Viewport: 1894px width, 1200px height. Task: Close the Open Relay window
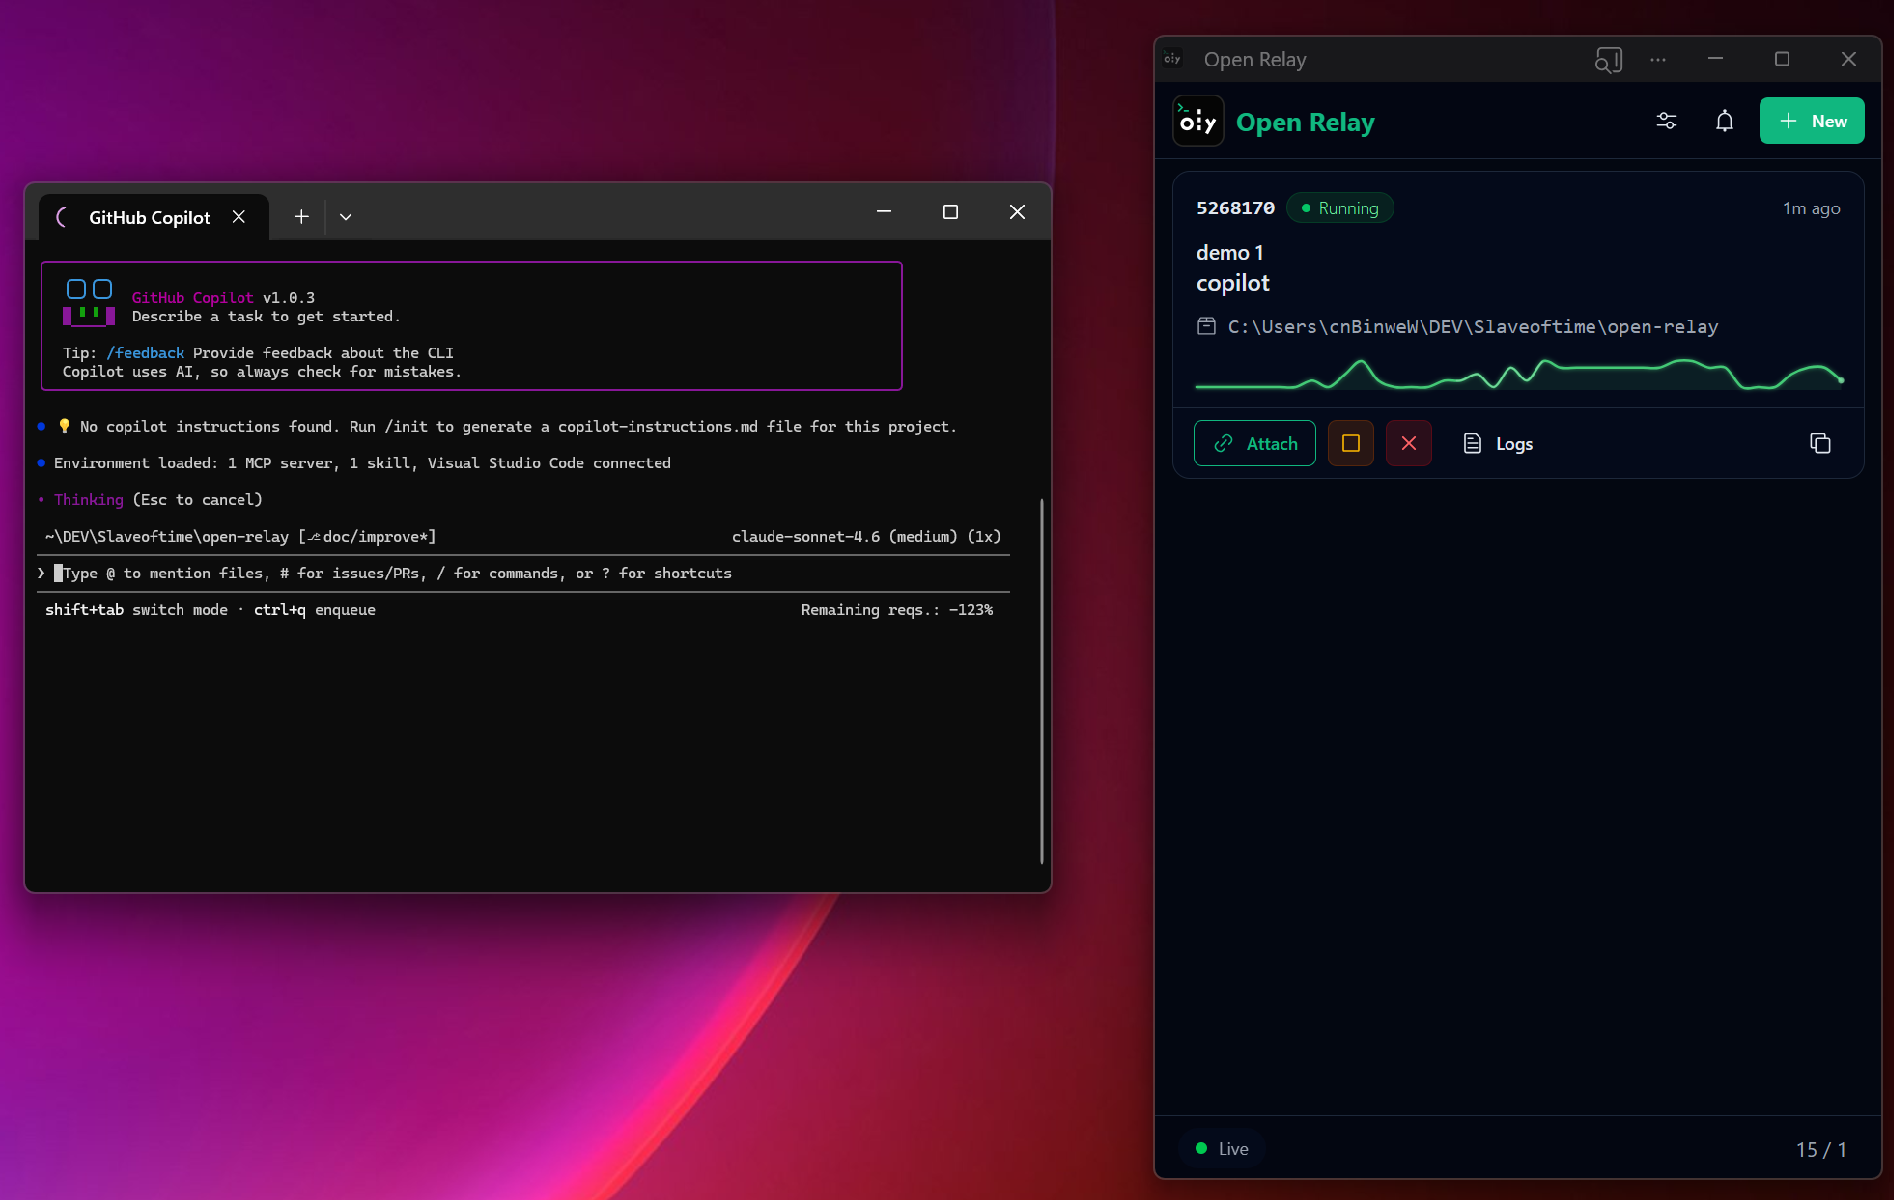point(1849,59)
